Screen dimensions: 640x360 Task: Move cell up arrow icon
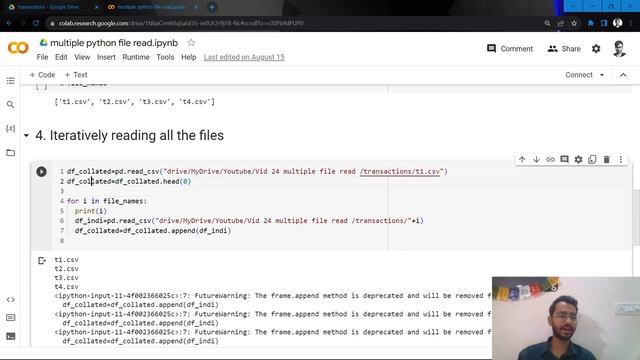522,160
